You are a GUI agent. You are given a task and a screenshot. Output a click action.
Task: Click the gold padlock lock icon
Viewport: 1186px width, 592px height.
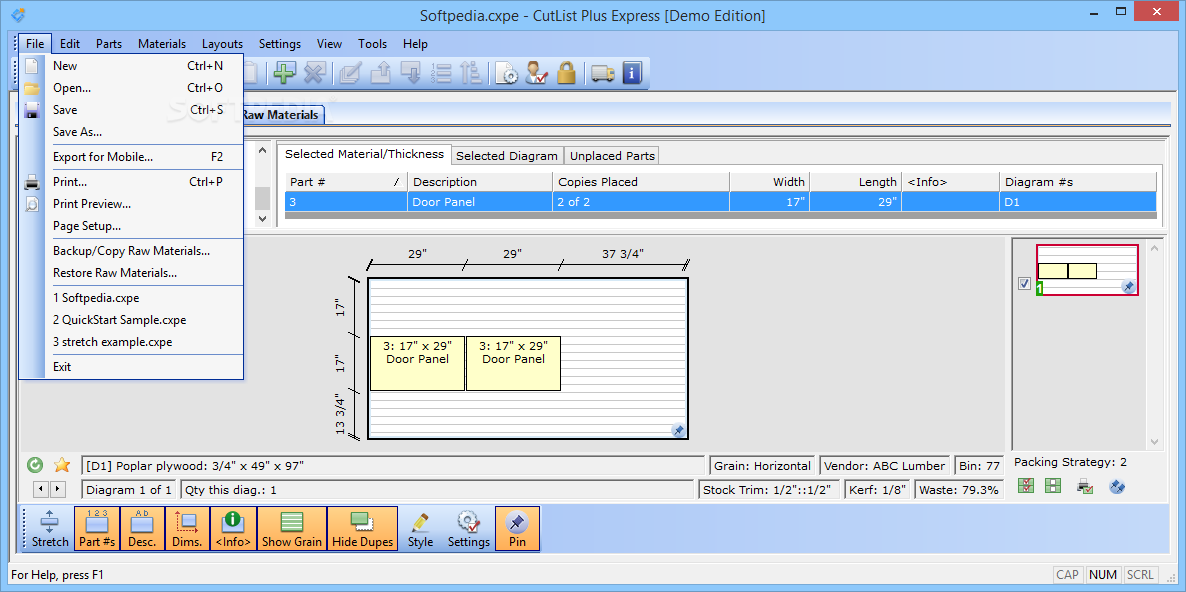(x=567, y=73)
